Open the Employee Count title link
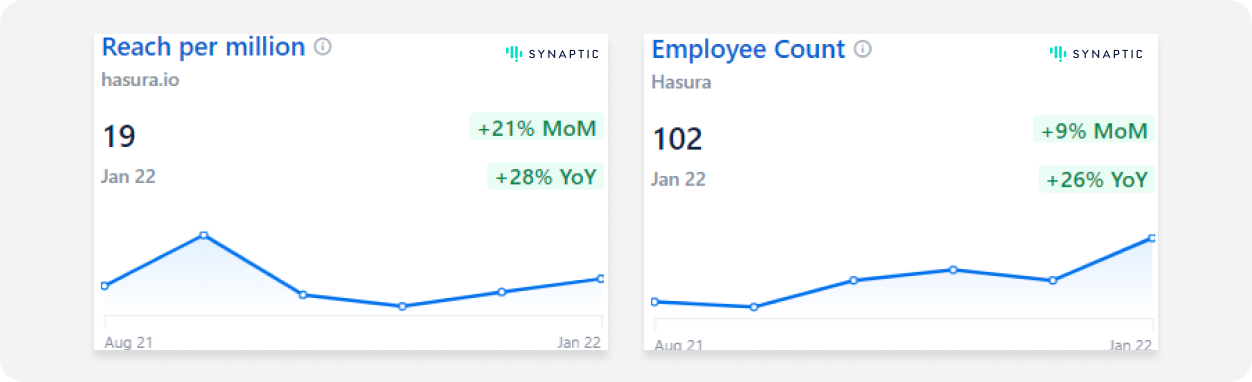 click(x=749, y=49)
